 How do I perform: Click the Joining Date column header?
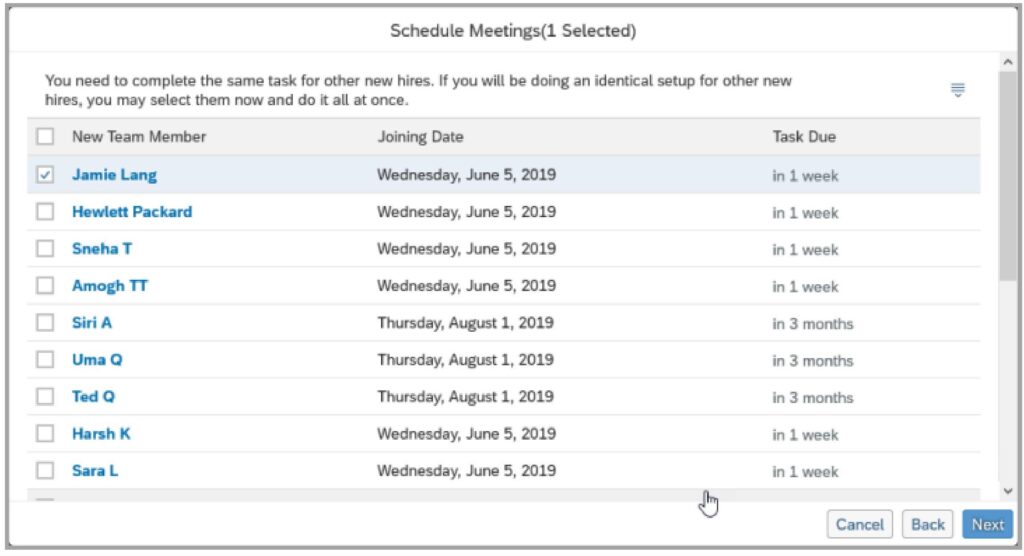(421, 137)
